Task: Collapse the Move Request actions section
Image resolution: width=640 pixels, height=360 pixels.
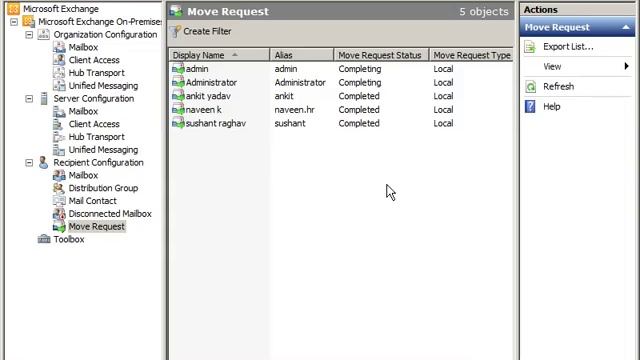Action: 626,27
